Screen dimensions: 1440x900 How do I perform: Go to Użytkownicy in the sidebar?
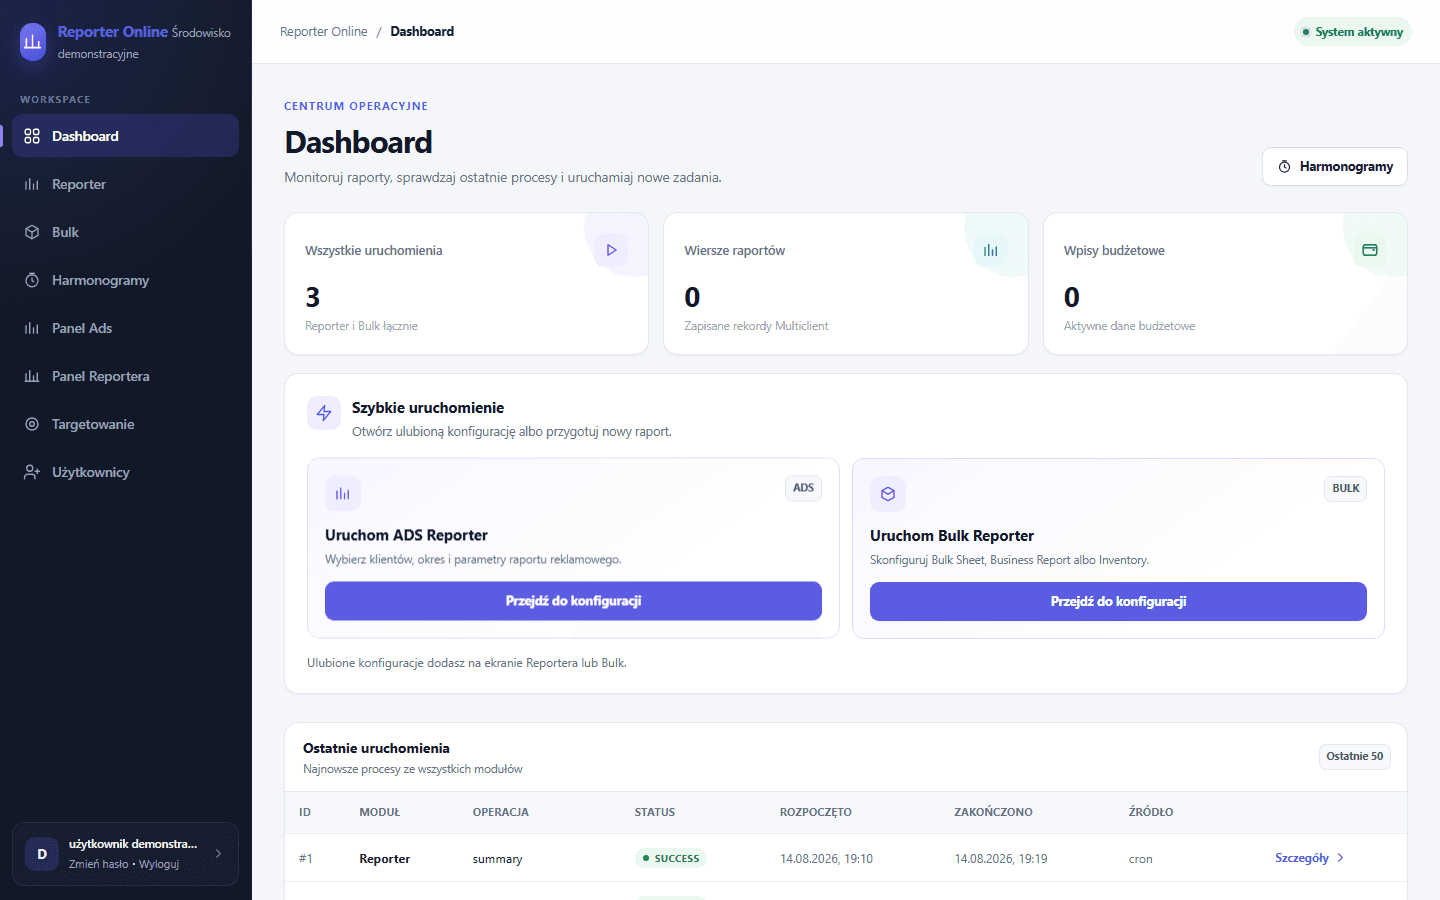coord(125,472)
